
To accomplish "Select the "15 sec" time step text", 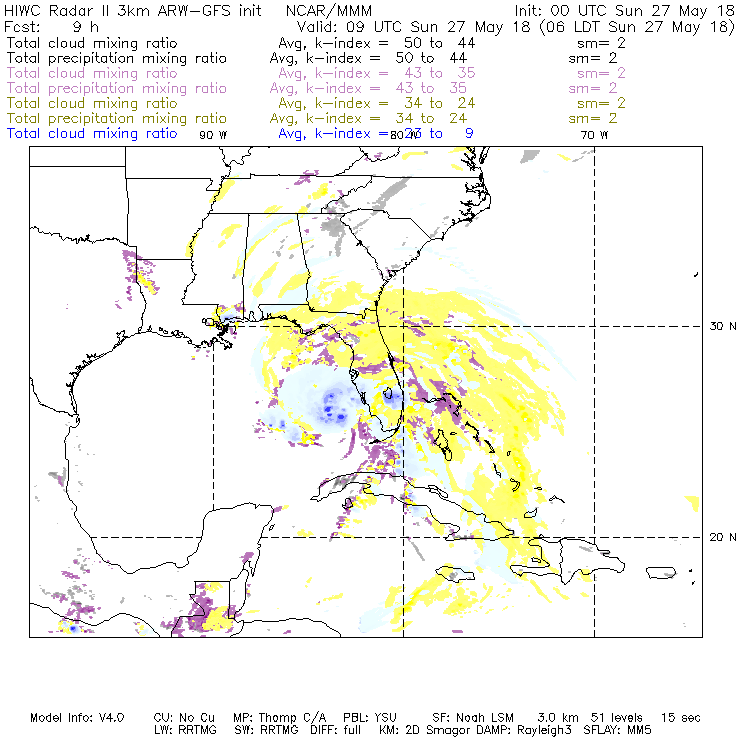I will pos(681,718).
